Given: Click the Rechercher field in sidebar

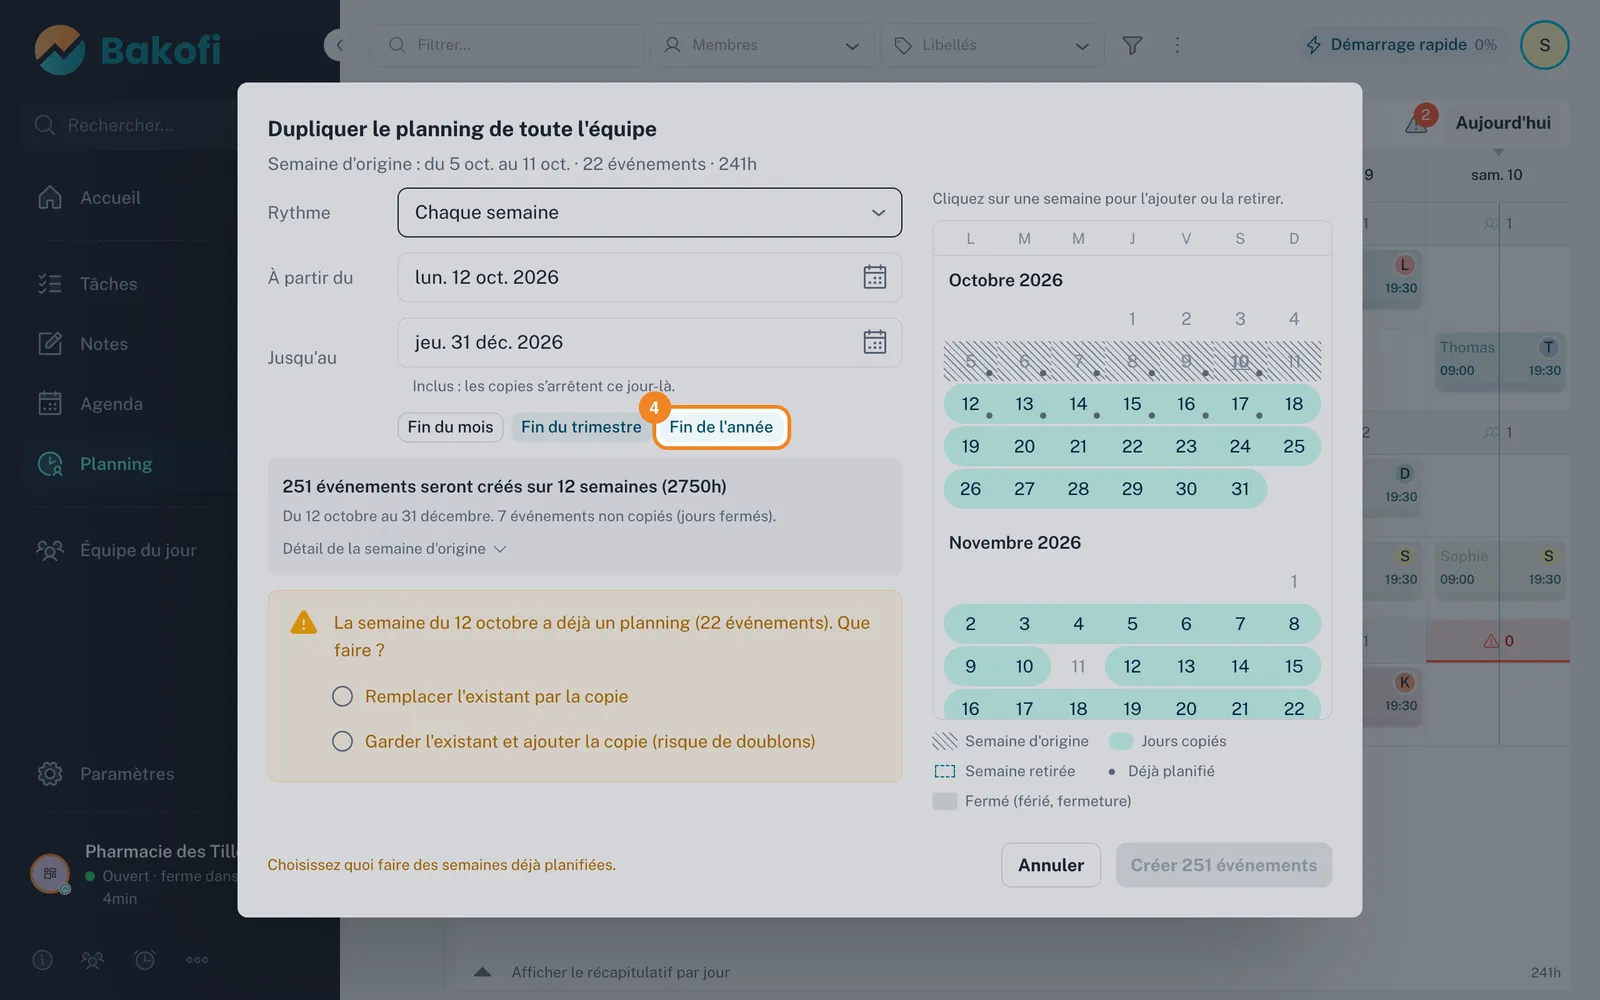Looking at the screenshot, I should pos(128,125).
